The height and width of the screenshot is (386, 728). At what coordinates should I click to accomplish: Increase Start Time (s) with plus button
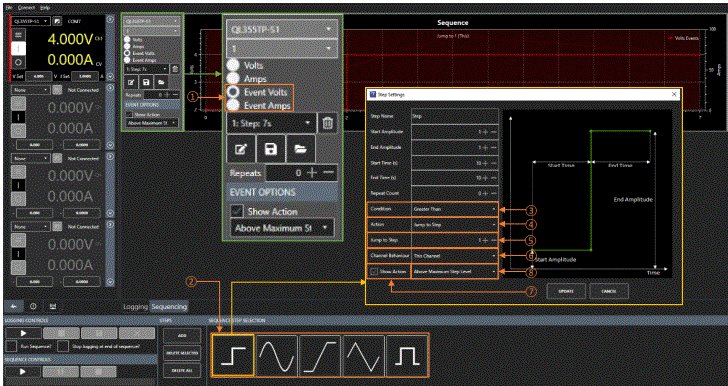tap(485, 163)
